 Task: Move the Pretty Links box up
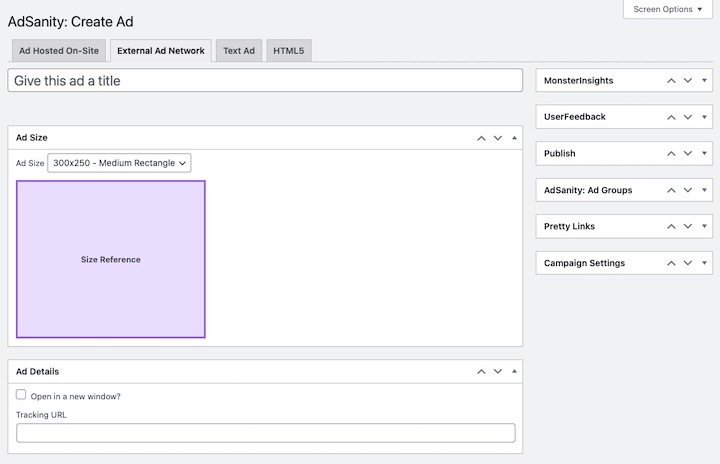point(671,226)
